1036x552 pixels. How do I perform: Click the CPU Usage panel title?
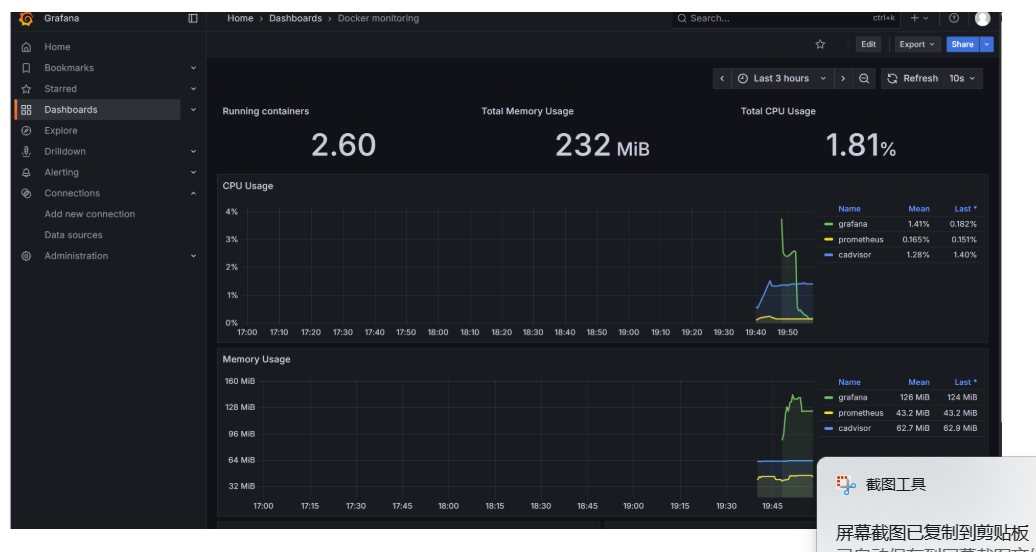(x=248, y=186)
